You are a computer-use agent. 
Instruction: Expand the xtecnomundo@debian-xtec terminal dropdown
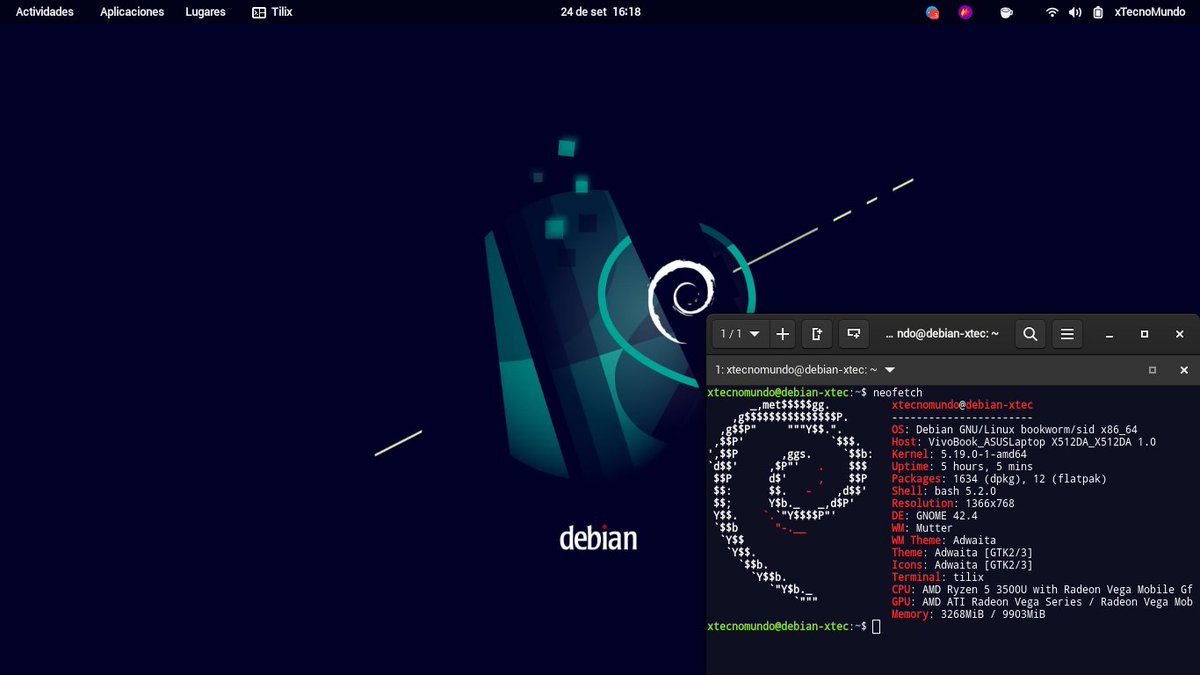coord(890,369)
